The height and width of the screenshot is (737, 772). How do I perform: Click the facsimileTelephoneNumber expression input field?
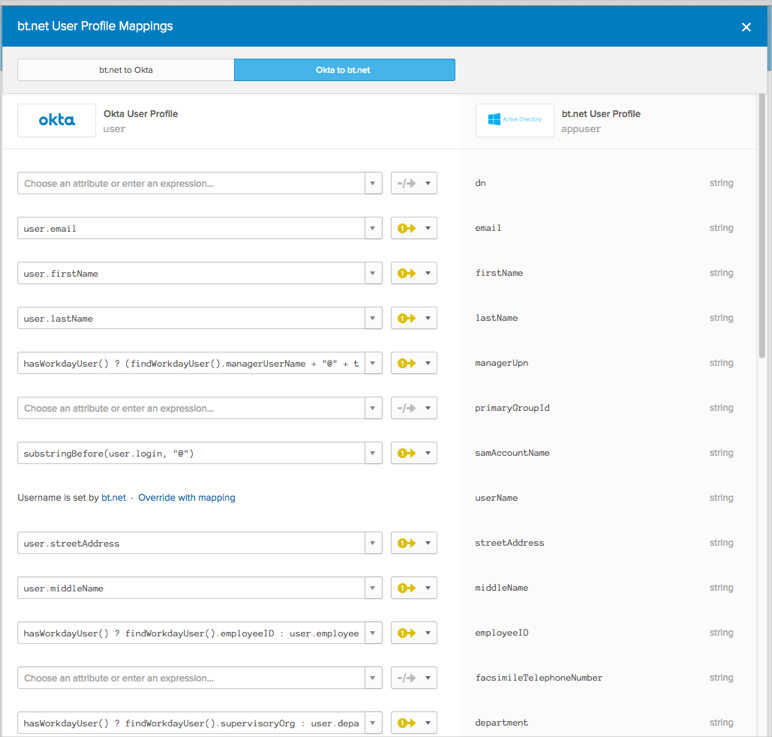[191, 678]
